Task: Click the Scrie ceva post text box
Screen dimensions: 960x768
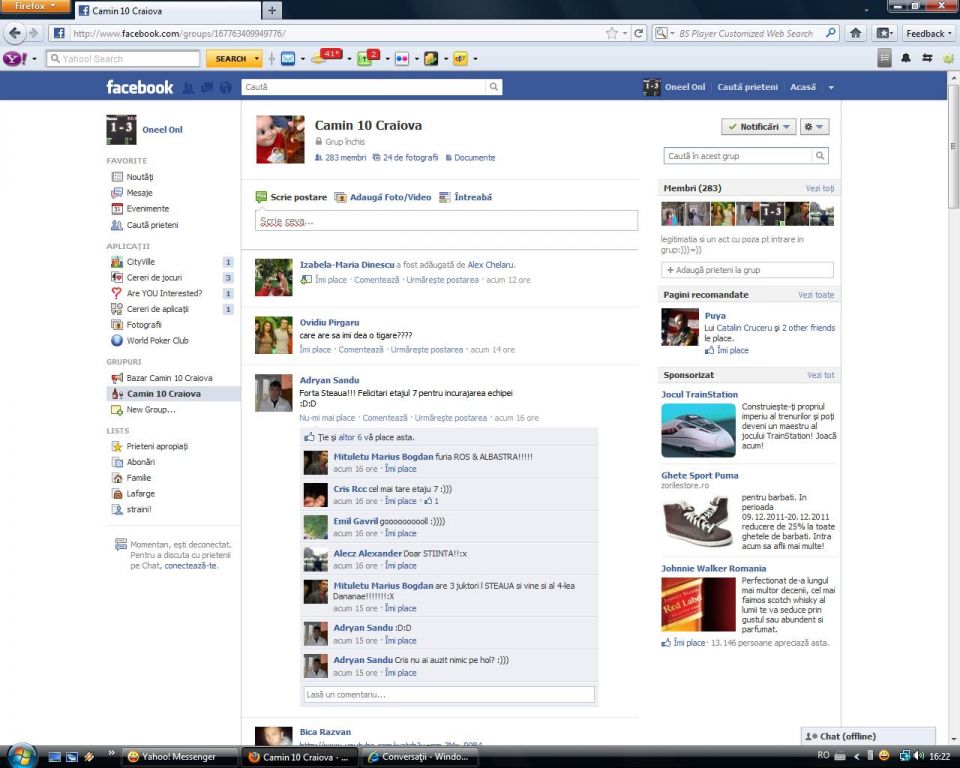Action: pos(446,221)
